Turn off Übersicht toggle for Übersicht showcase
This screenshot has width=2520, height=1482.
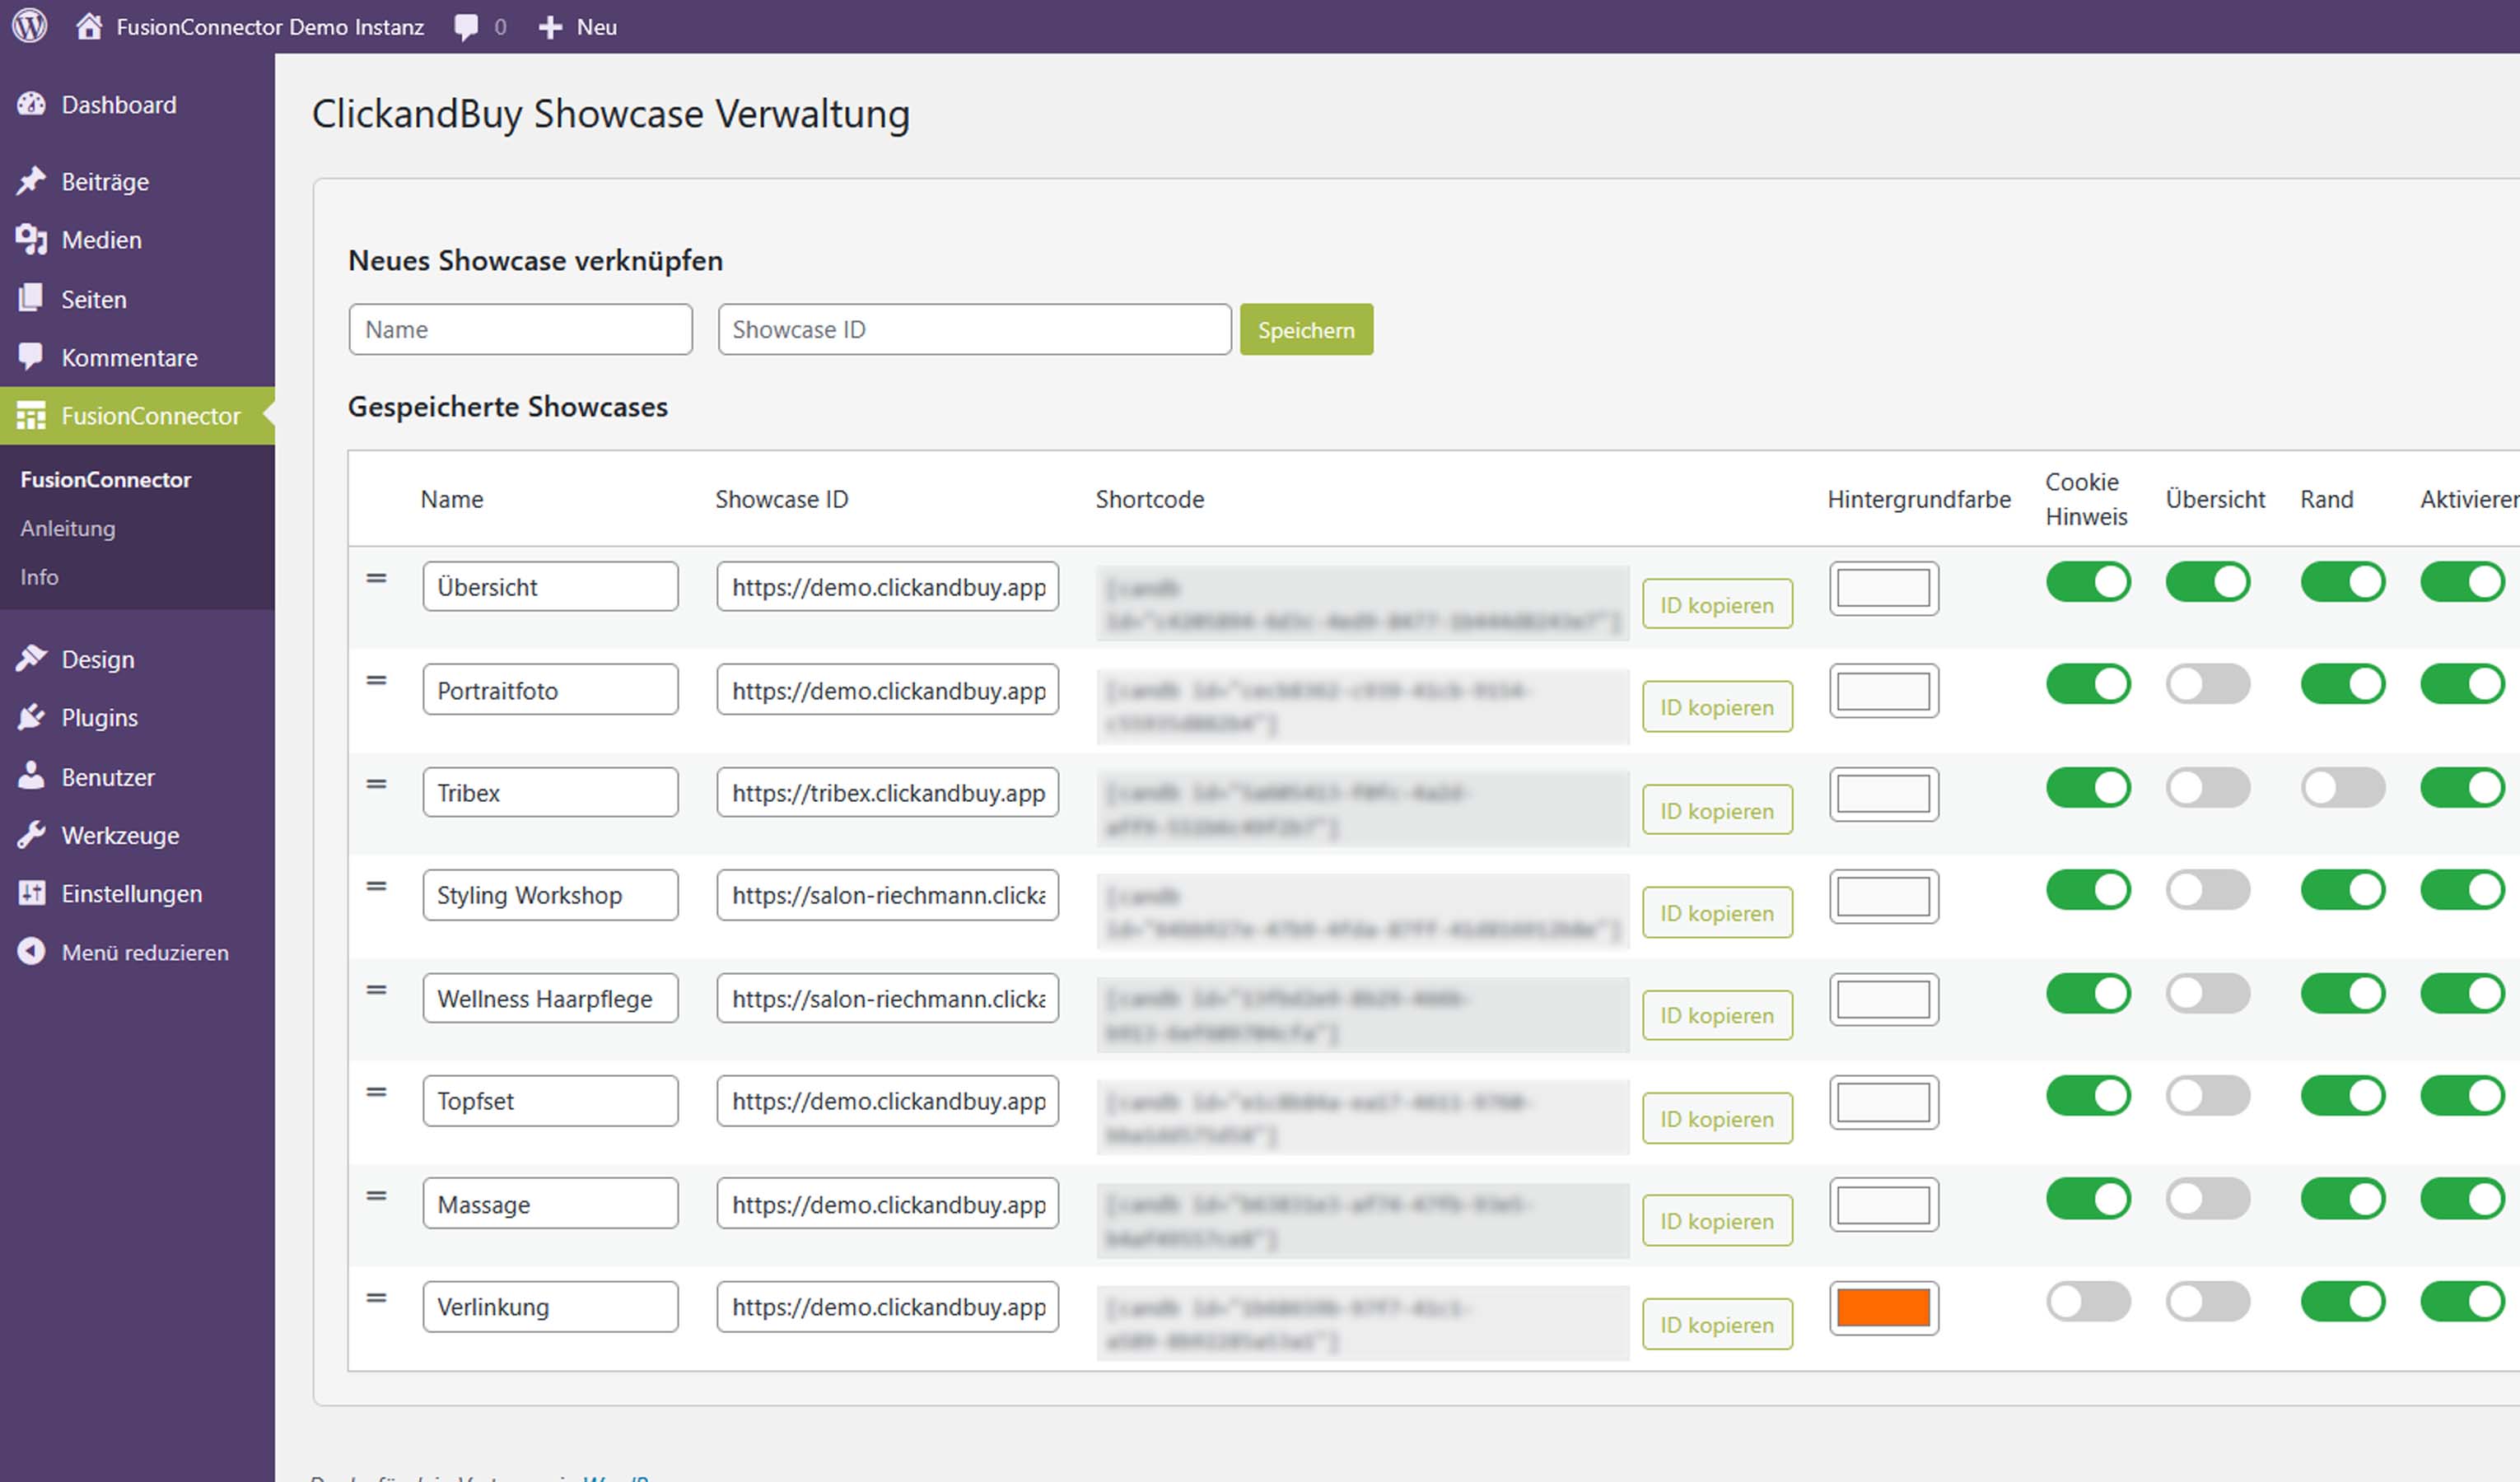point(2207,582)
